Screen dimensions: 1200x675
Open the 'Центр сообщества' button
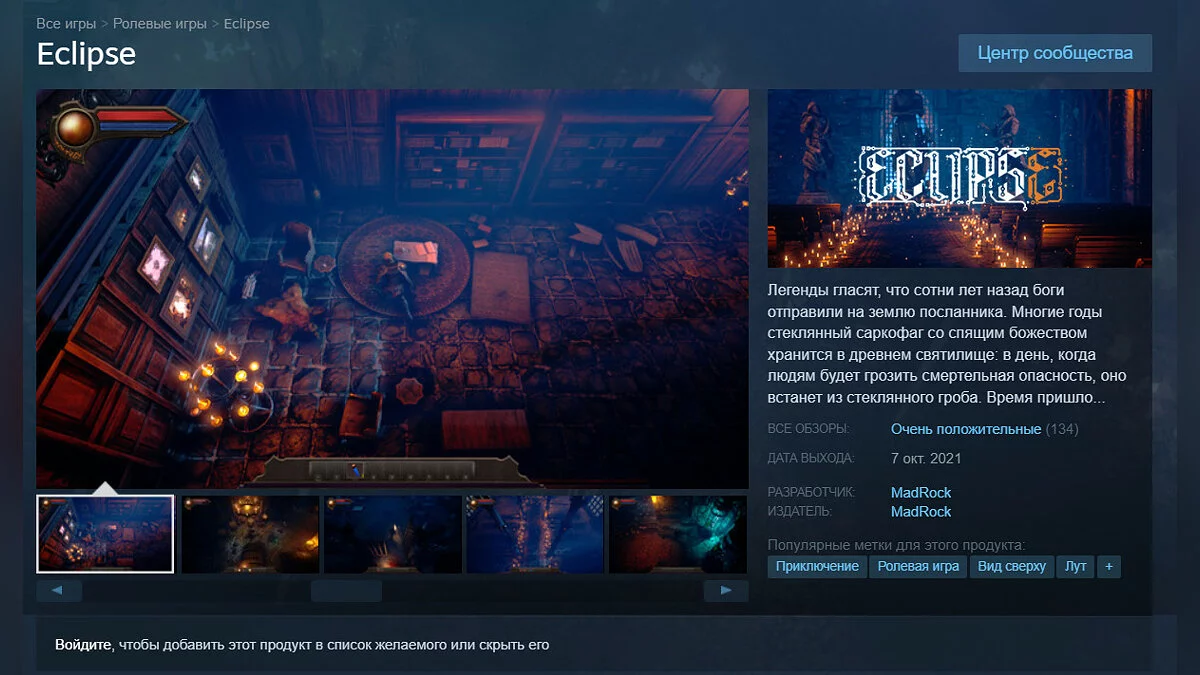(x=1055, y=53)
